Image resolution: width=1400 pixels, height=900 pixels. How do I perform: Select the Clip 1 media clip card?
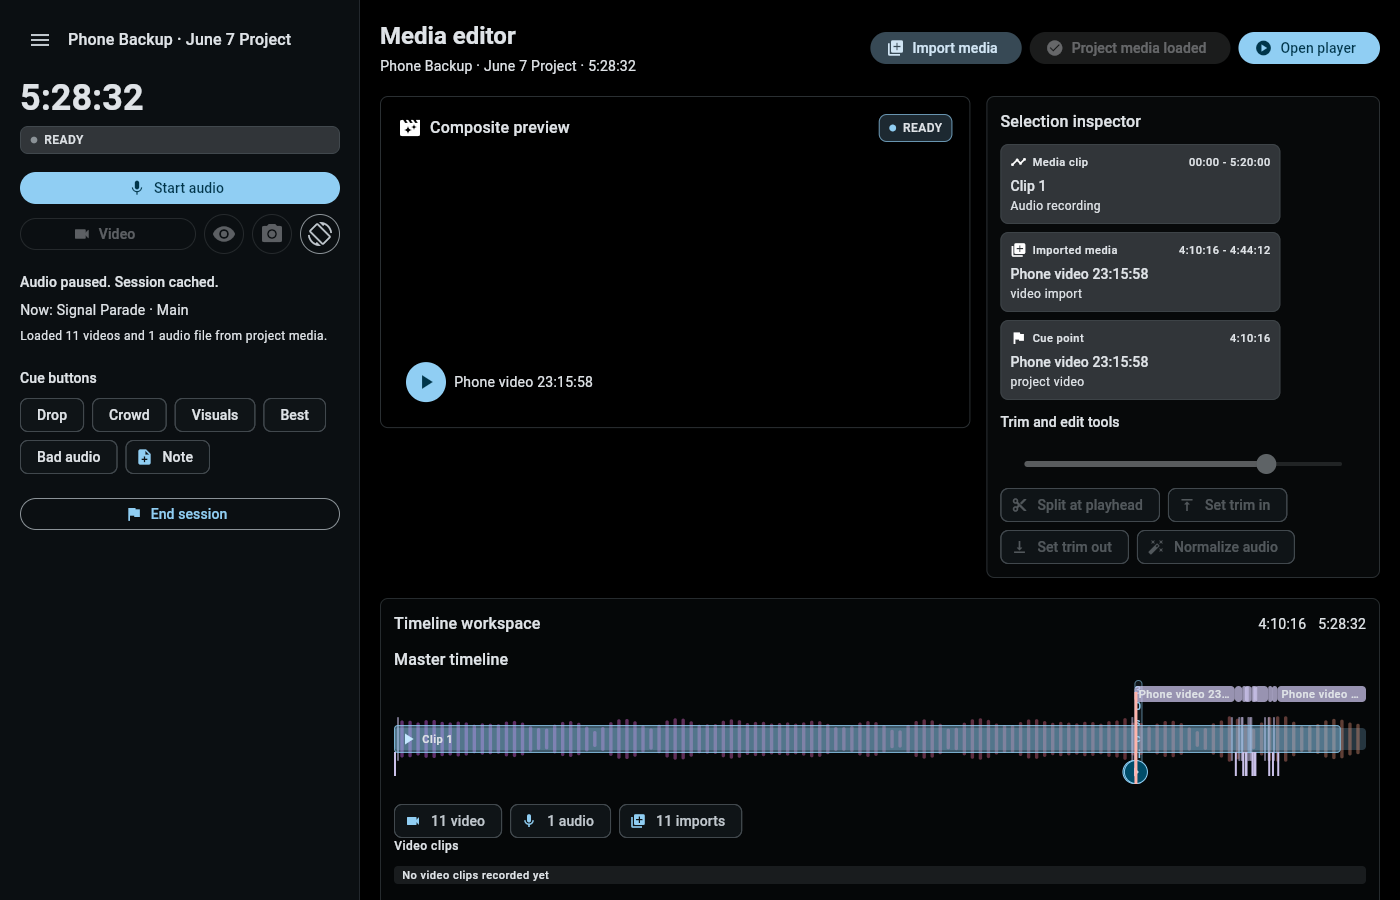click(1140, 184)
